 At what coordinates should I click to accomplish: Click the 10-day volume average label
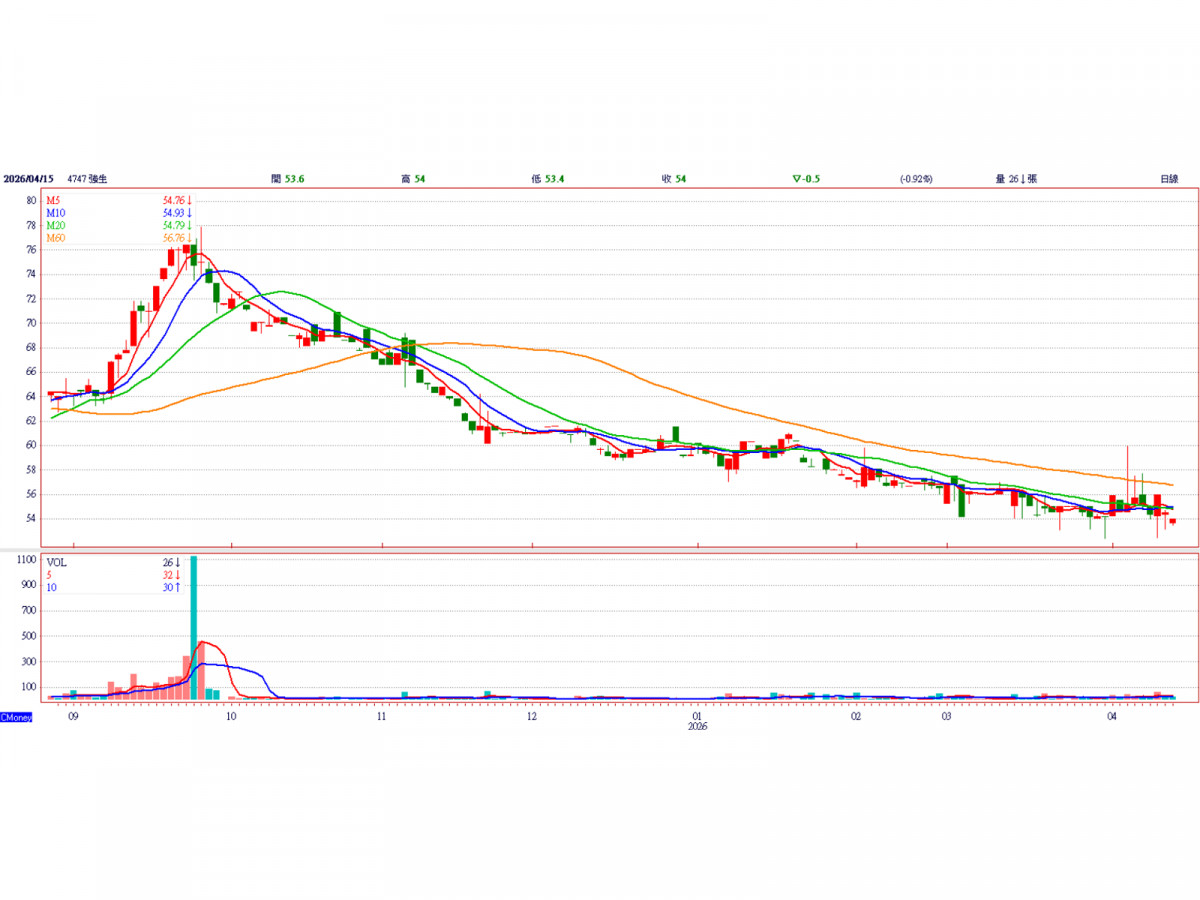51,586
